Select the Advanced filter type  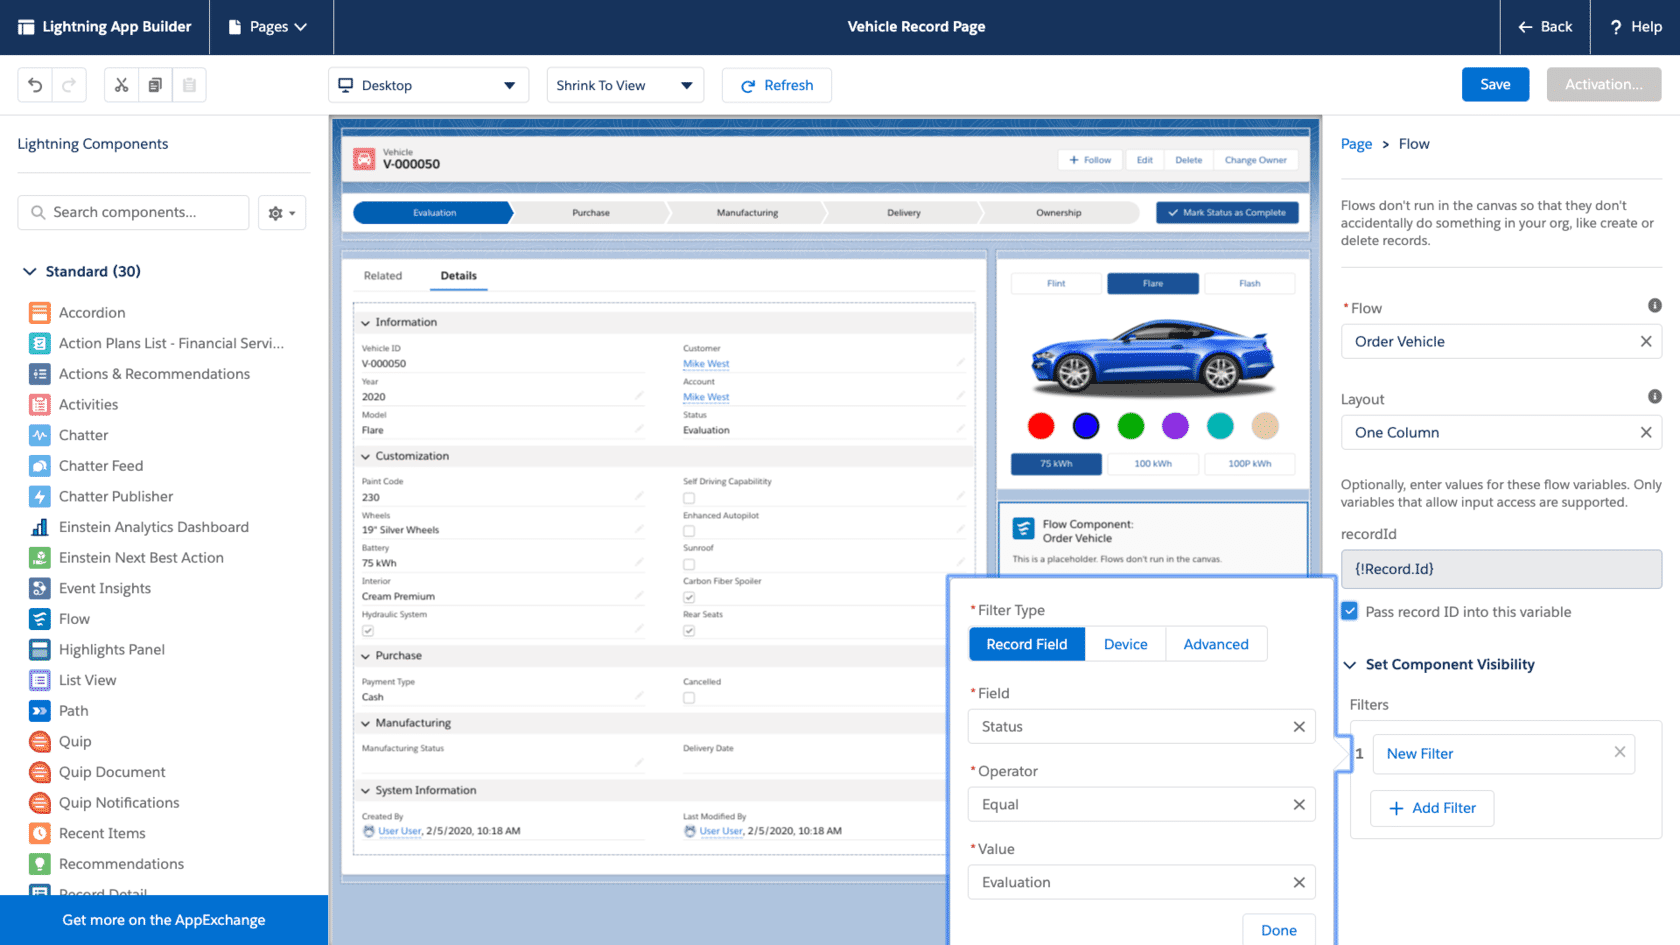point(1215,644)
